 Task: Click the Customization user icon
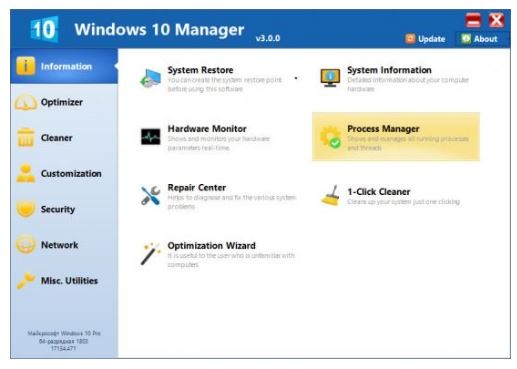(x=25, y=173)
